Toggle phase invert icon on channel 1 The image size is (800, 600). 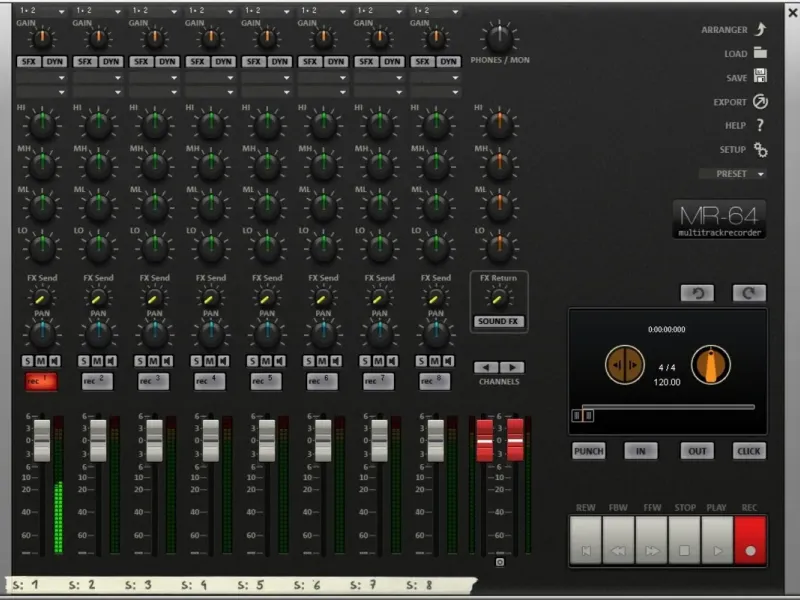coord(55,361)
